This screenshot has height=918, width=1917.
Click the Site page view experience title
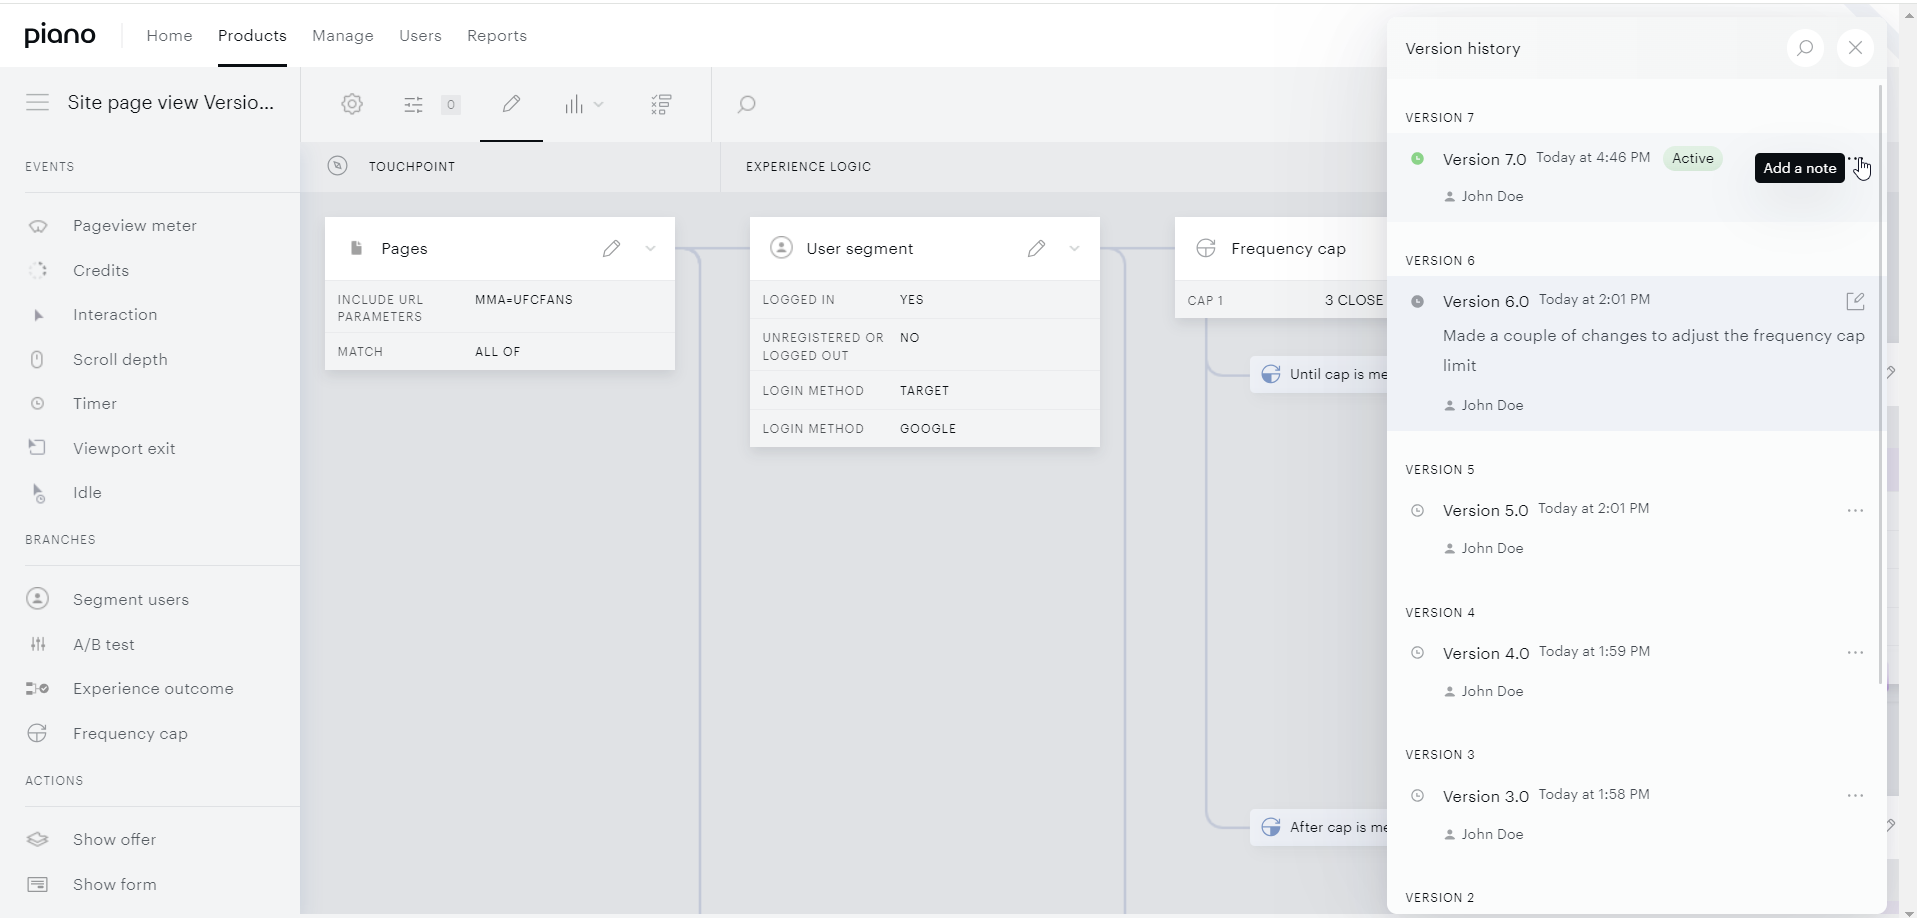coord(171,102)
